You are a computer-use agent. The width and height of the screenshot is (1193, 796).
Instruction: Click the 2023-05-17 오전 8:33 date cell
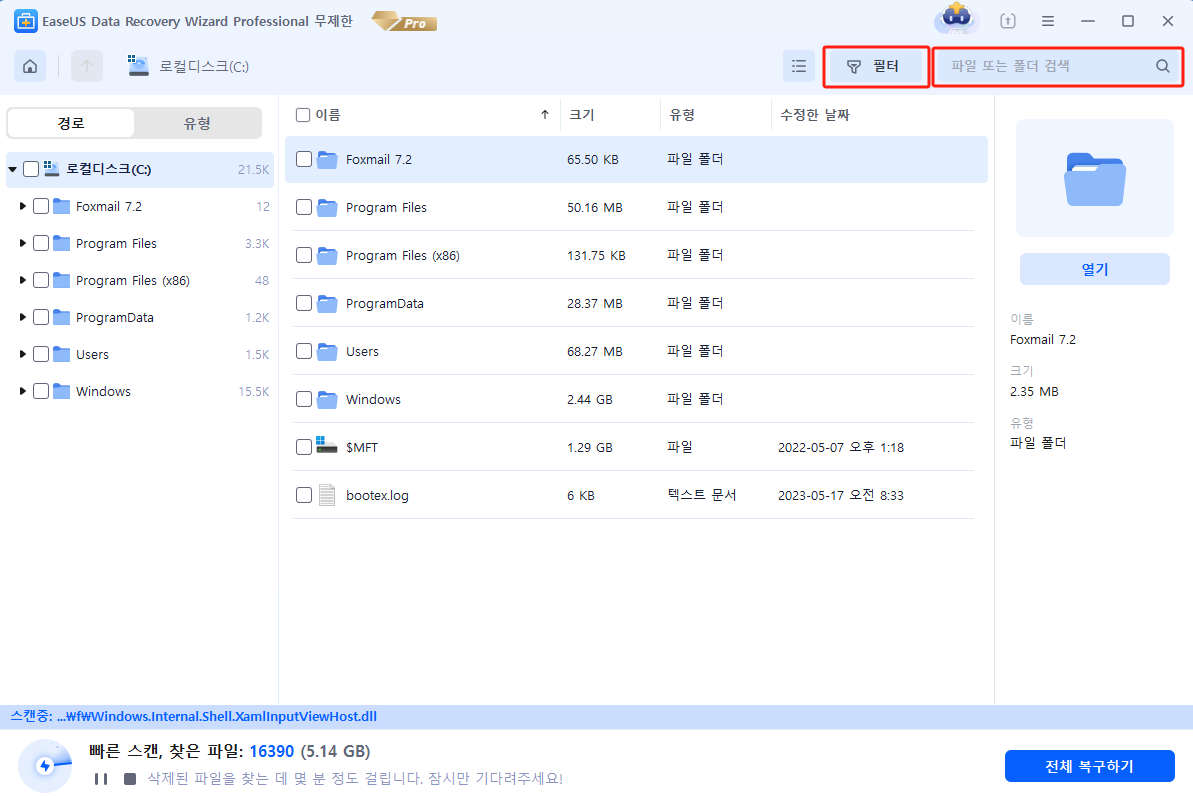[x=841, y=495]
